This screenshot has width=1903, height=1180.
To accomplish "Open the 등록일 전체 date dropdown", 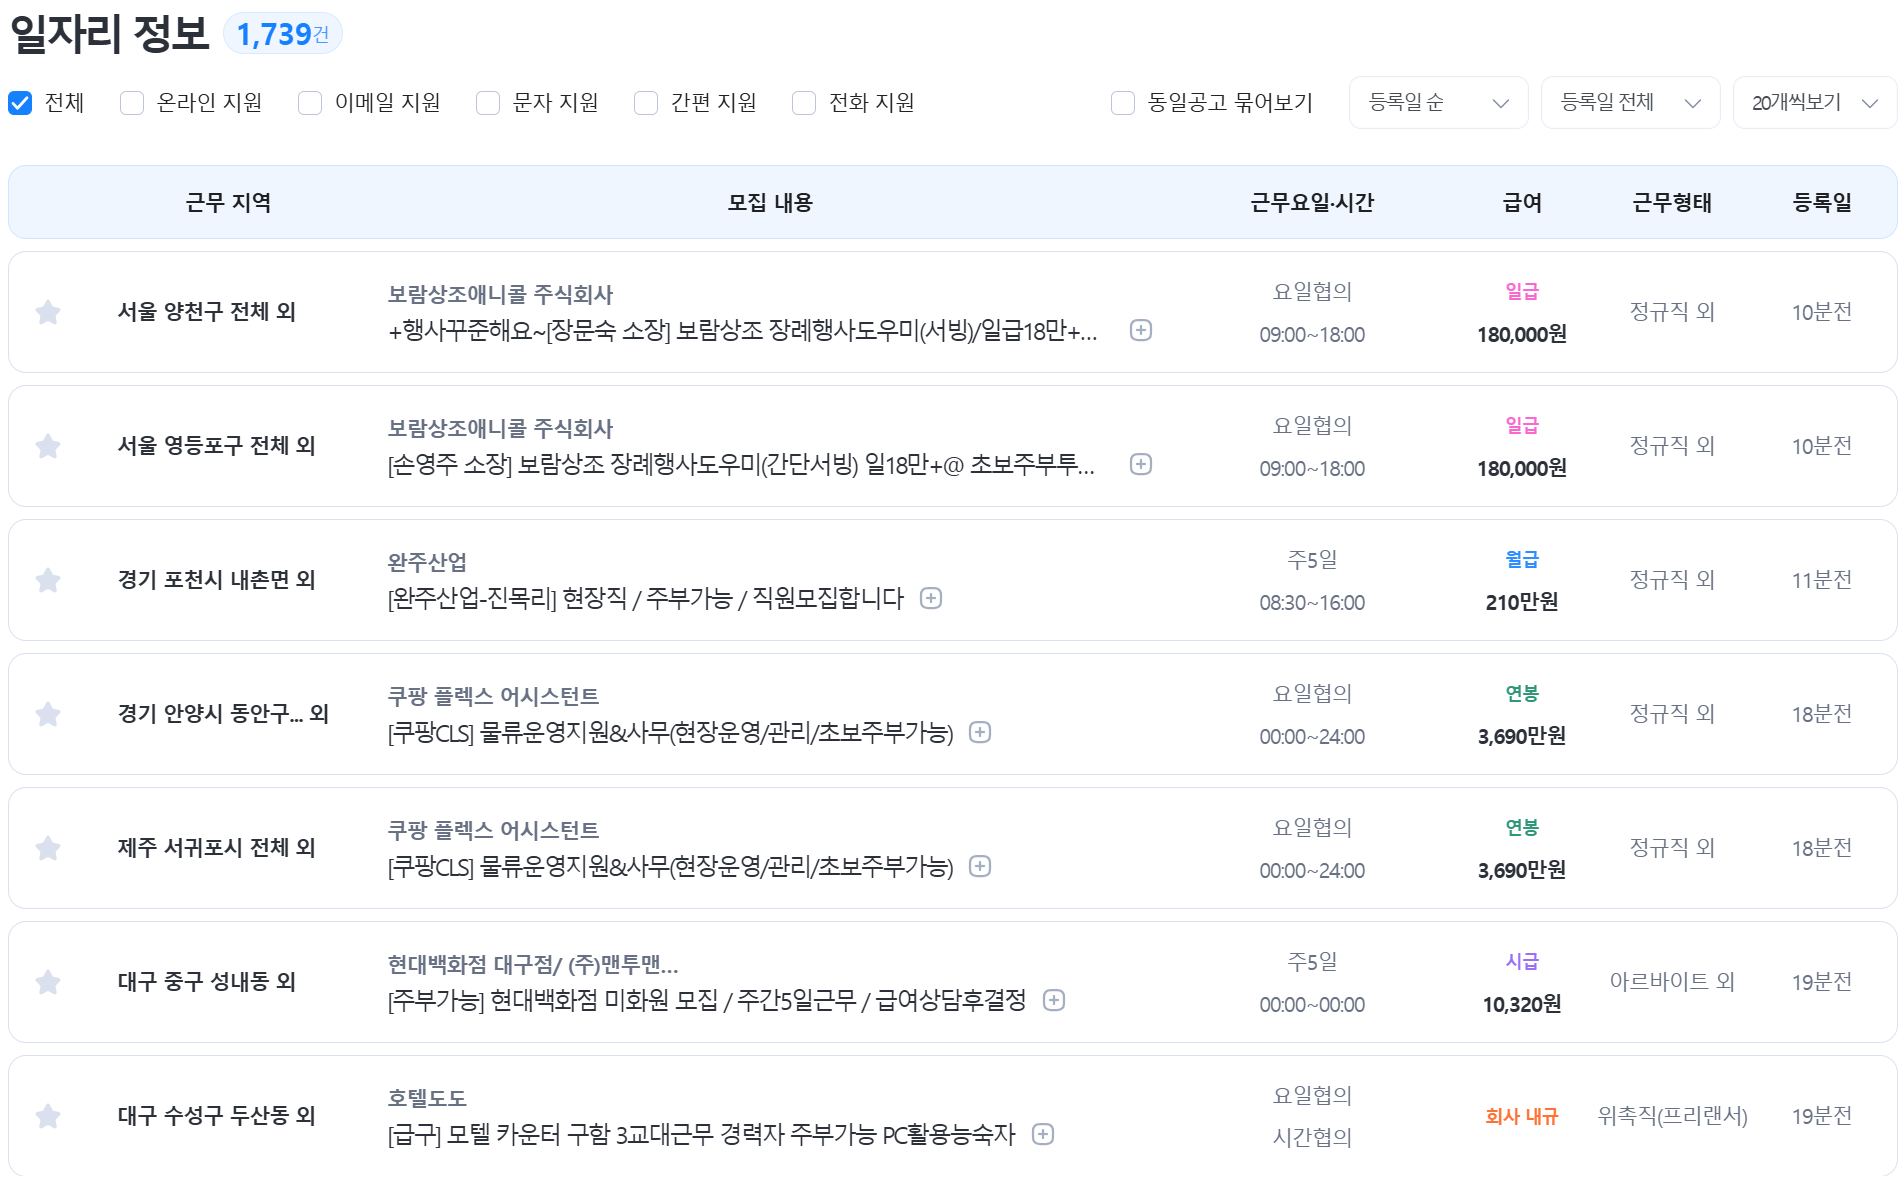I will (x=1630, y=103).
